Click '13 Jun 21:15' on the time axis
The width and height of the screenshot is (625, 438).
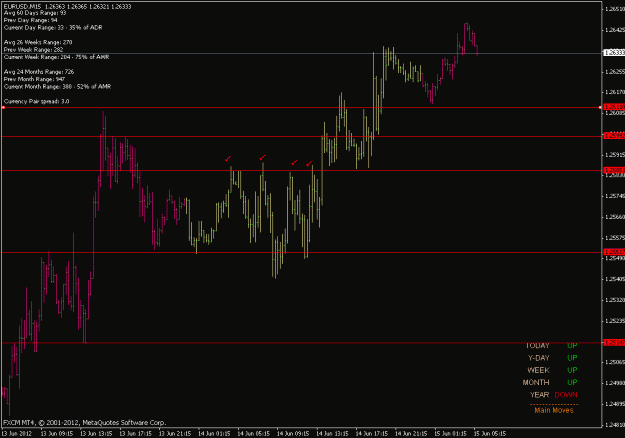pos(175,434)
